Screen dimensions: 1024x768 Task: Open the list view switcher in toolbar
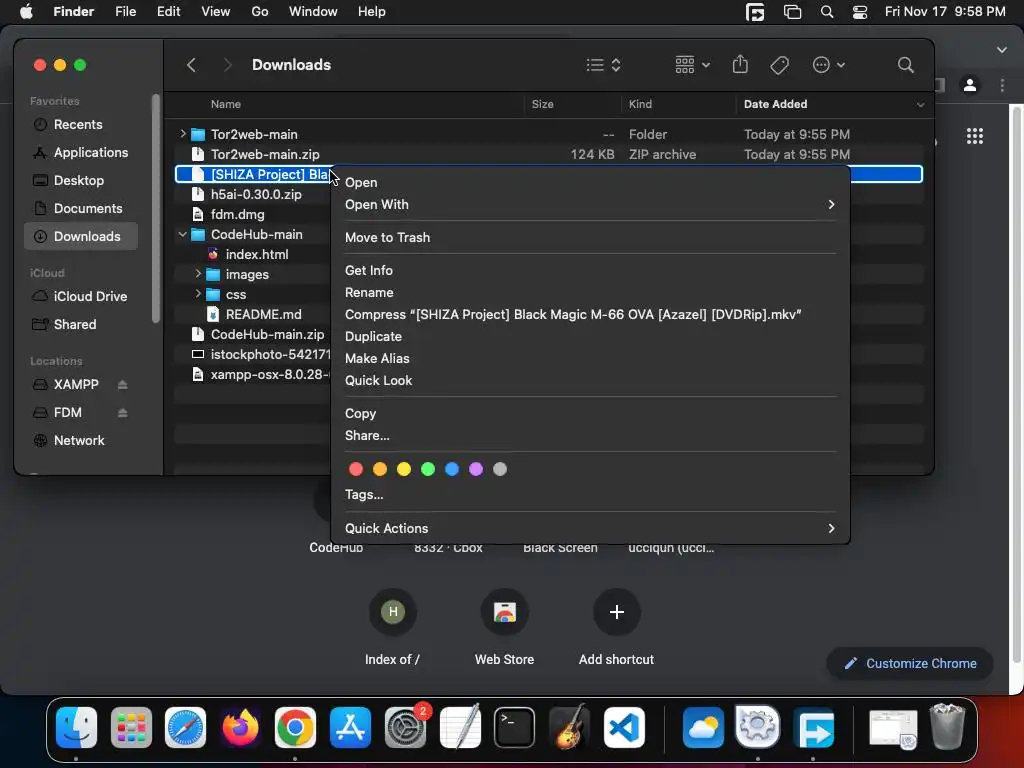point(603,65)
